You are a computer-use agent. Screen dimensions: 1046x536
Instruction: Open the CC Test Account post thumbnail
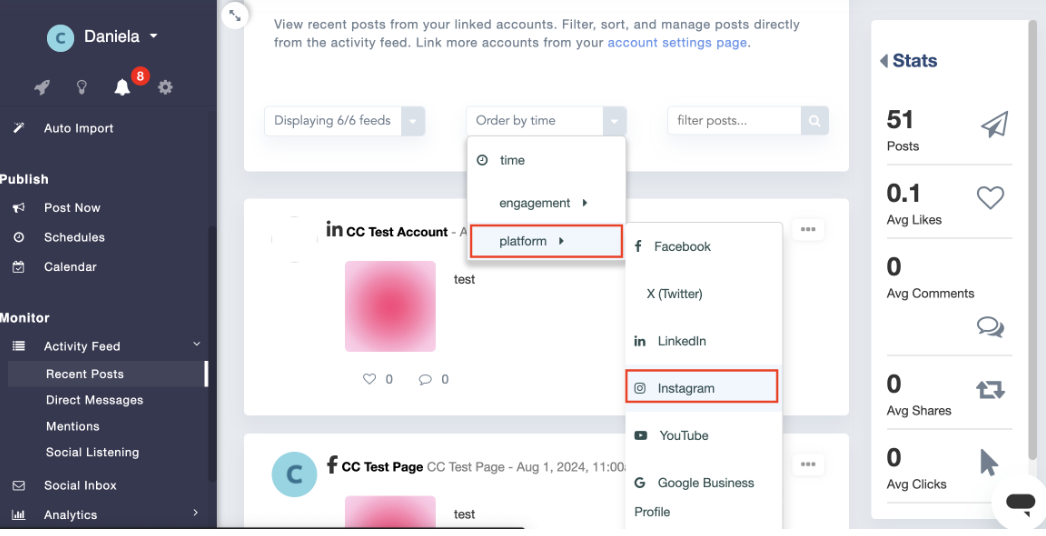(x=390, y=306)
